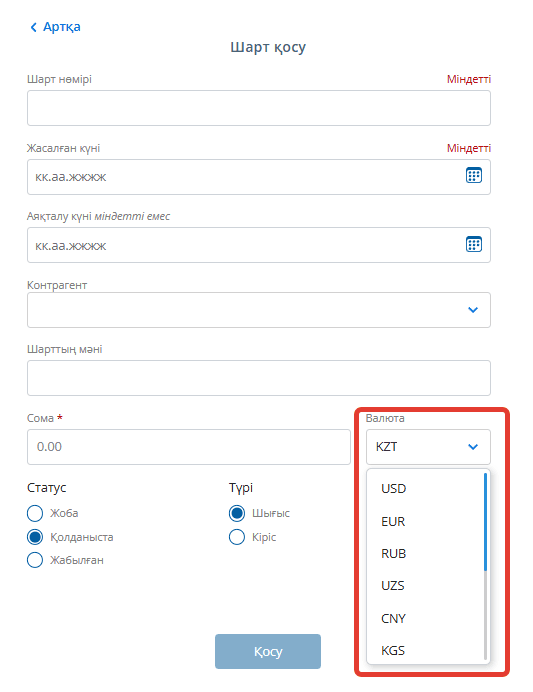Click the Қосу submit button

pos(268,651)
